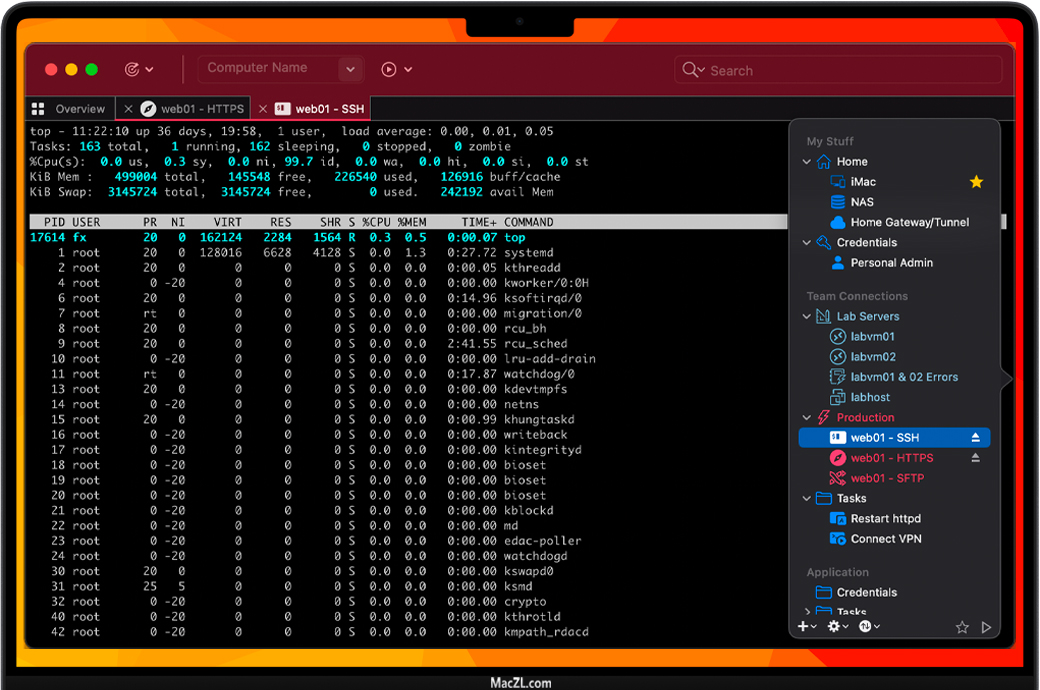The image size is (1040, 690).
Task: Collapse the Lab Servers folder
Action: click(x=808, y=317)
